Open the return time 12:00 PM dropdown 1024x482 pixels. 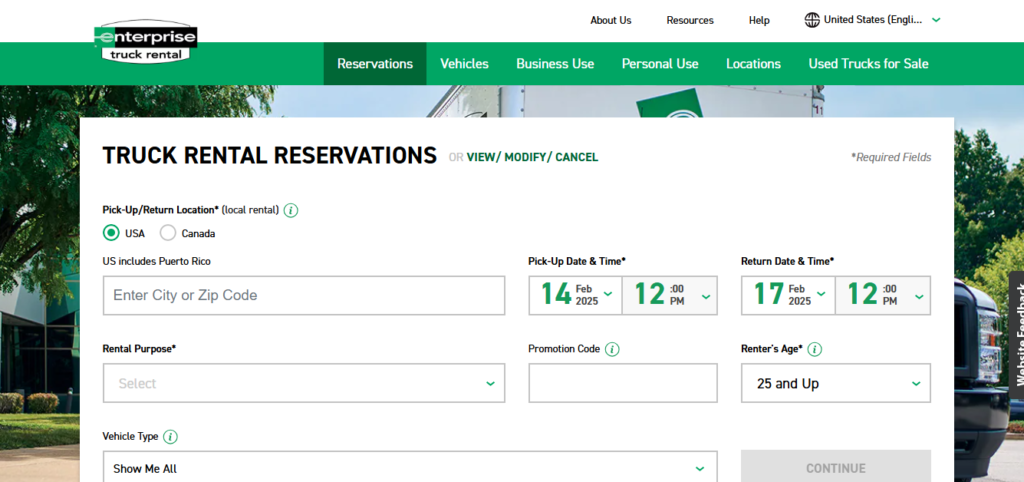[883, 295]
